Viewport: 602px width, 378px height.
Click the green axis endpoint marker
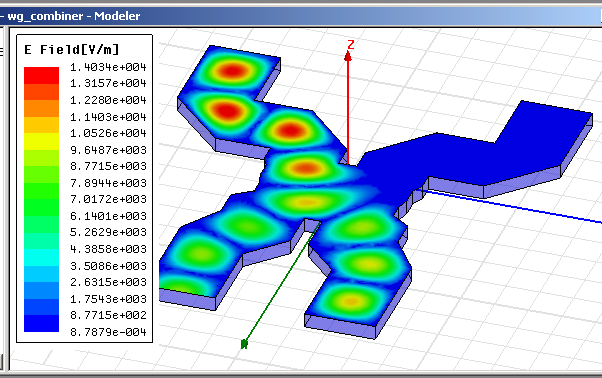(x=244, y=344)
